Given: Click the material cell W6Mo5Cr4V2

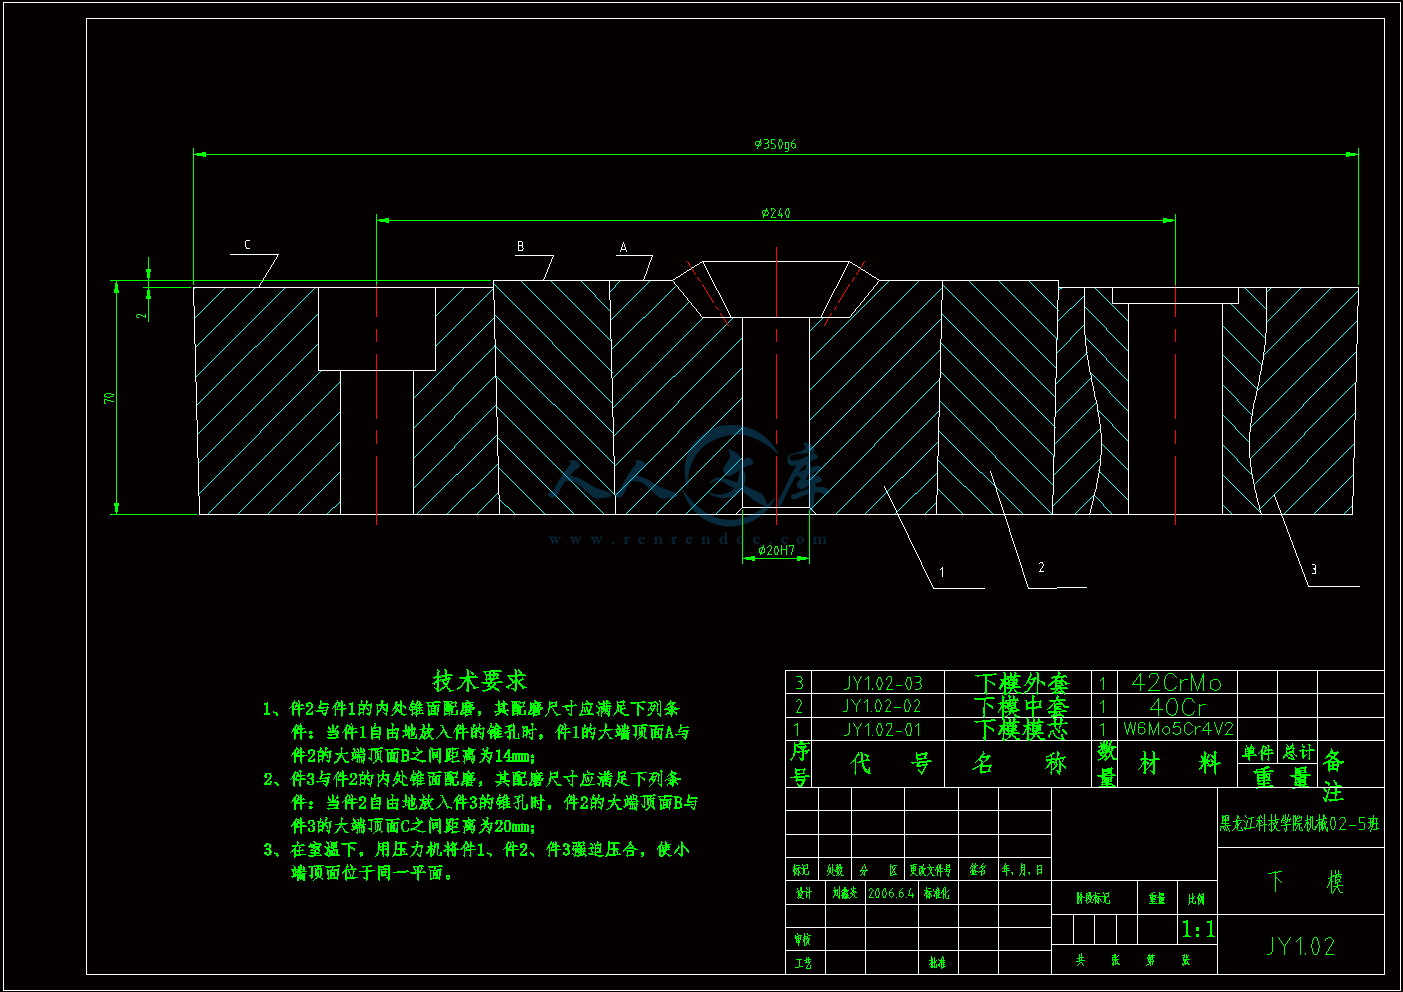Looking at the screenshot, I should (x=1178, y=729).
